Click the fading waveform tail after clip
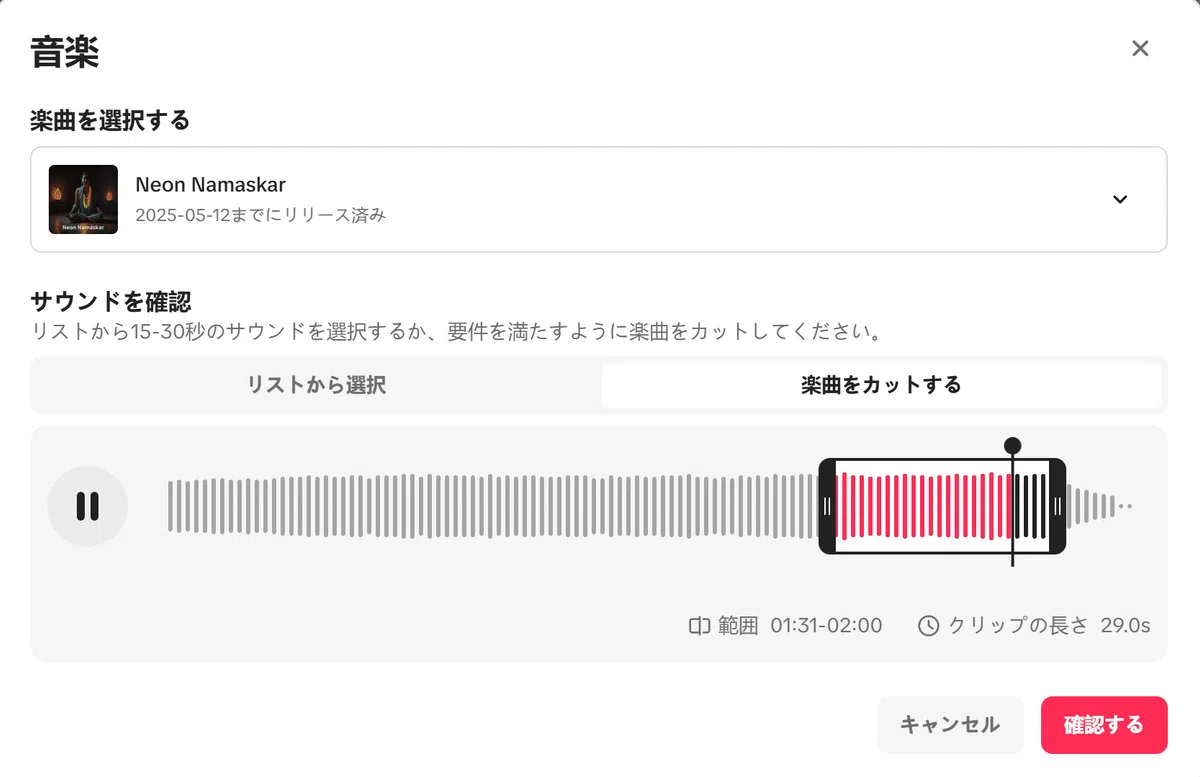Image resolution: width=1200 pixels, height=777 pixels. coord(1100,506)
